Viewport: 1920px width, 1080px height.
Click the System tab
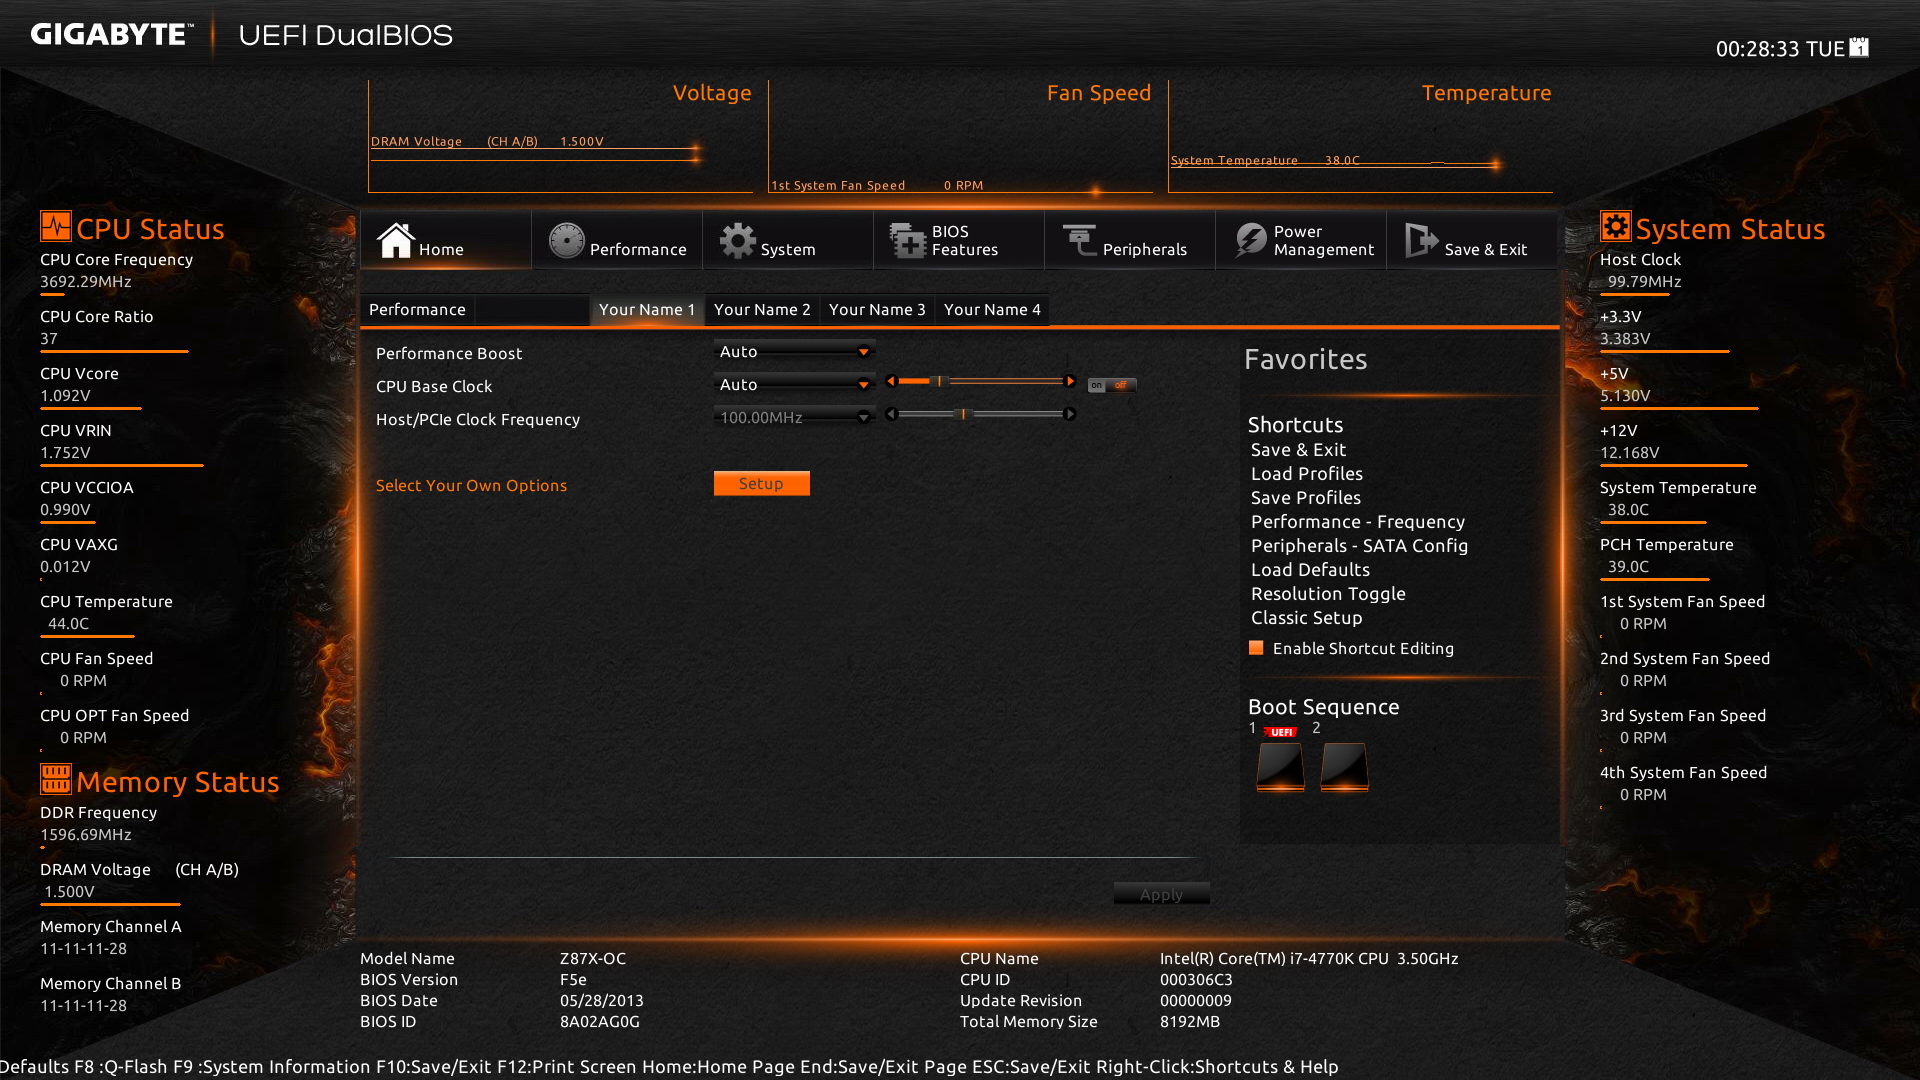(788, 240)
